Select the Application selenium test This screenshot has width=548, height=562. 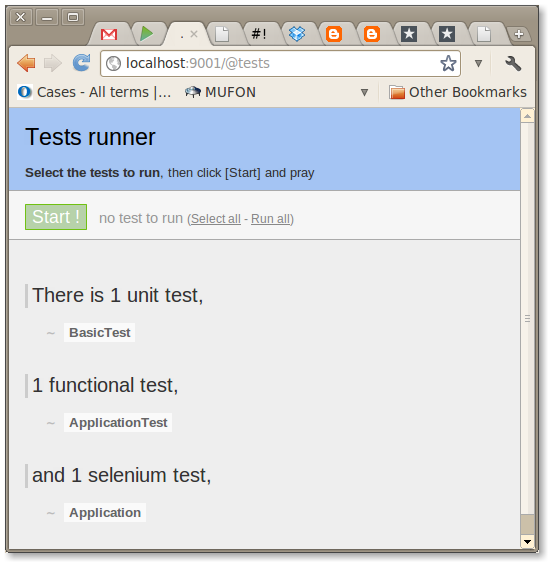[105, 513]
